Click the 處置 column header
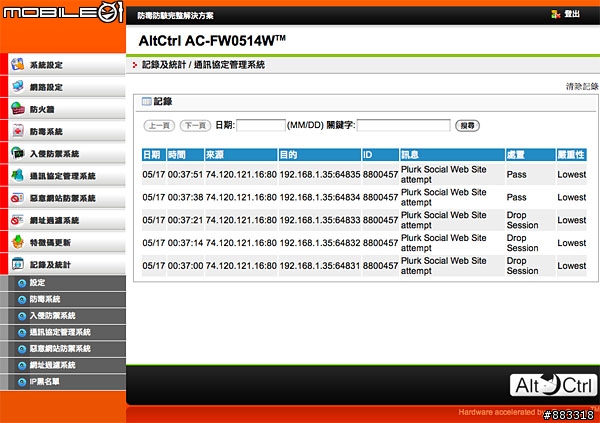Viewport: 600px width, 423px height. point(530,155)
